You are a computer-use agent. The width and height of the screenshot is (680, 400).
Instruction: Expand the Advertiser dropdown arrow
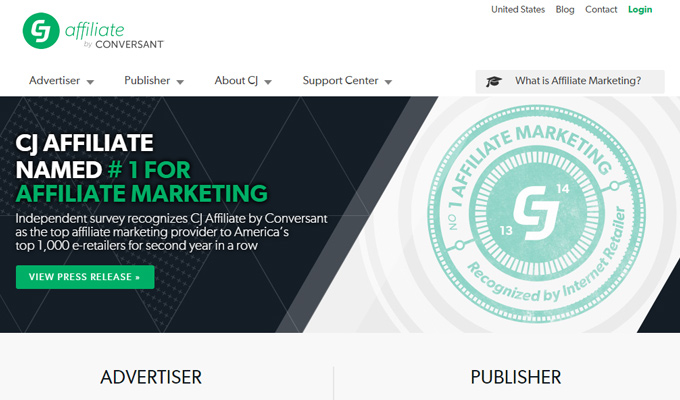coord(90,82)
